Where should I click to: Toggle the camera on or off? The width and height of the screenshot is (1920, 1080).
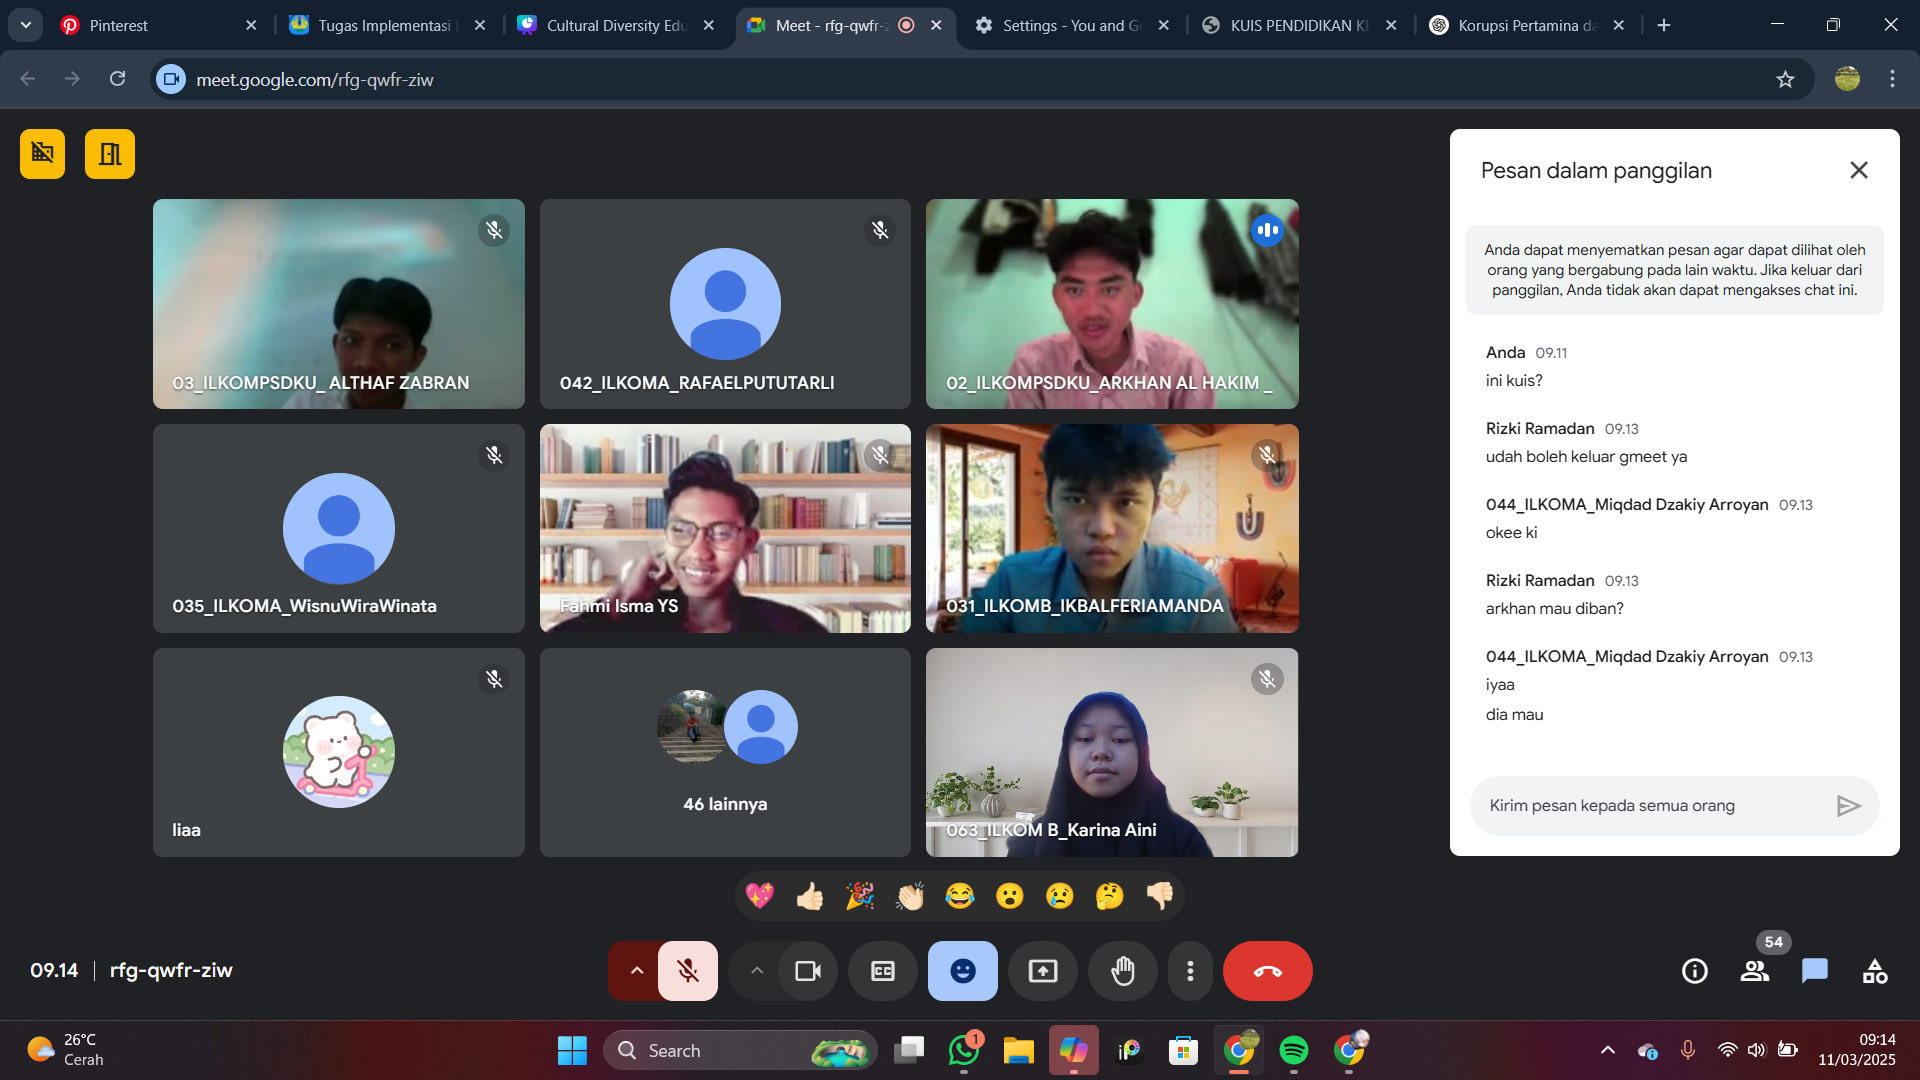807,971
